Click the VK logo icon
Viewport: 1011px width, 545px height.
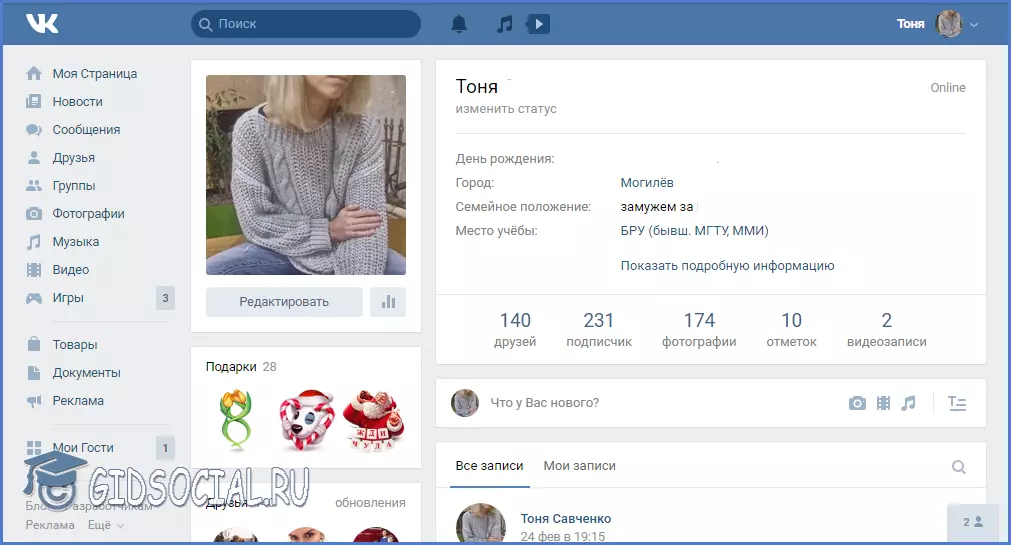(x=42, y=23)
